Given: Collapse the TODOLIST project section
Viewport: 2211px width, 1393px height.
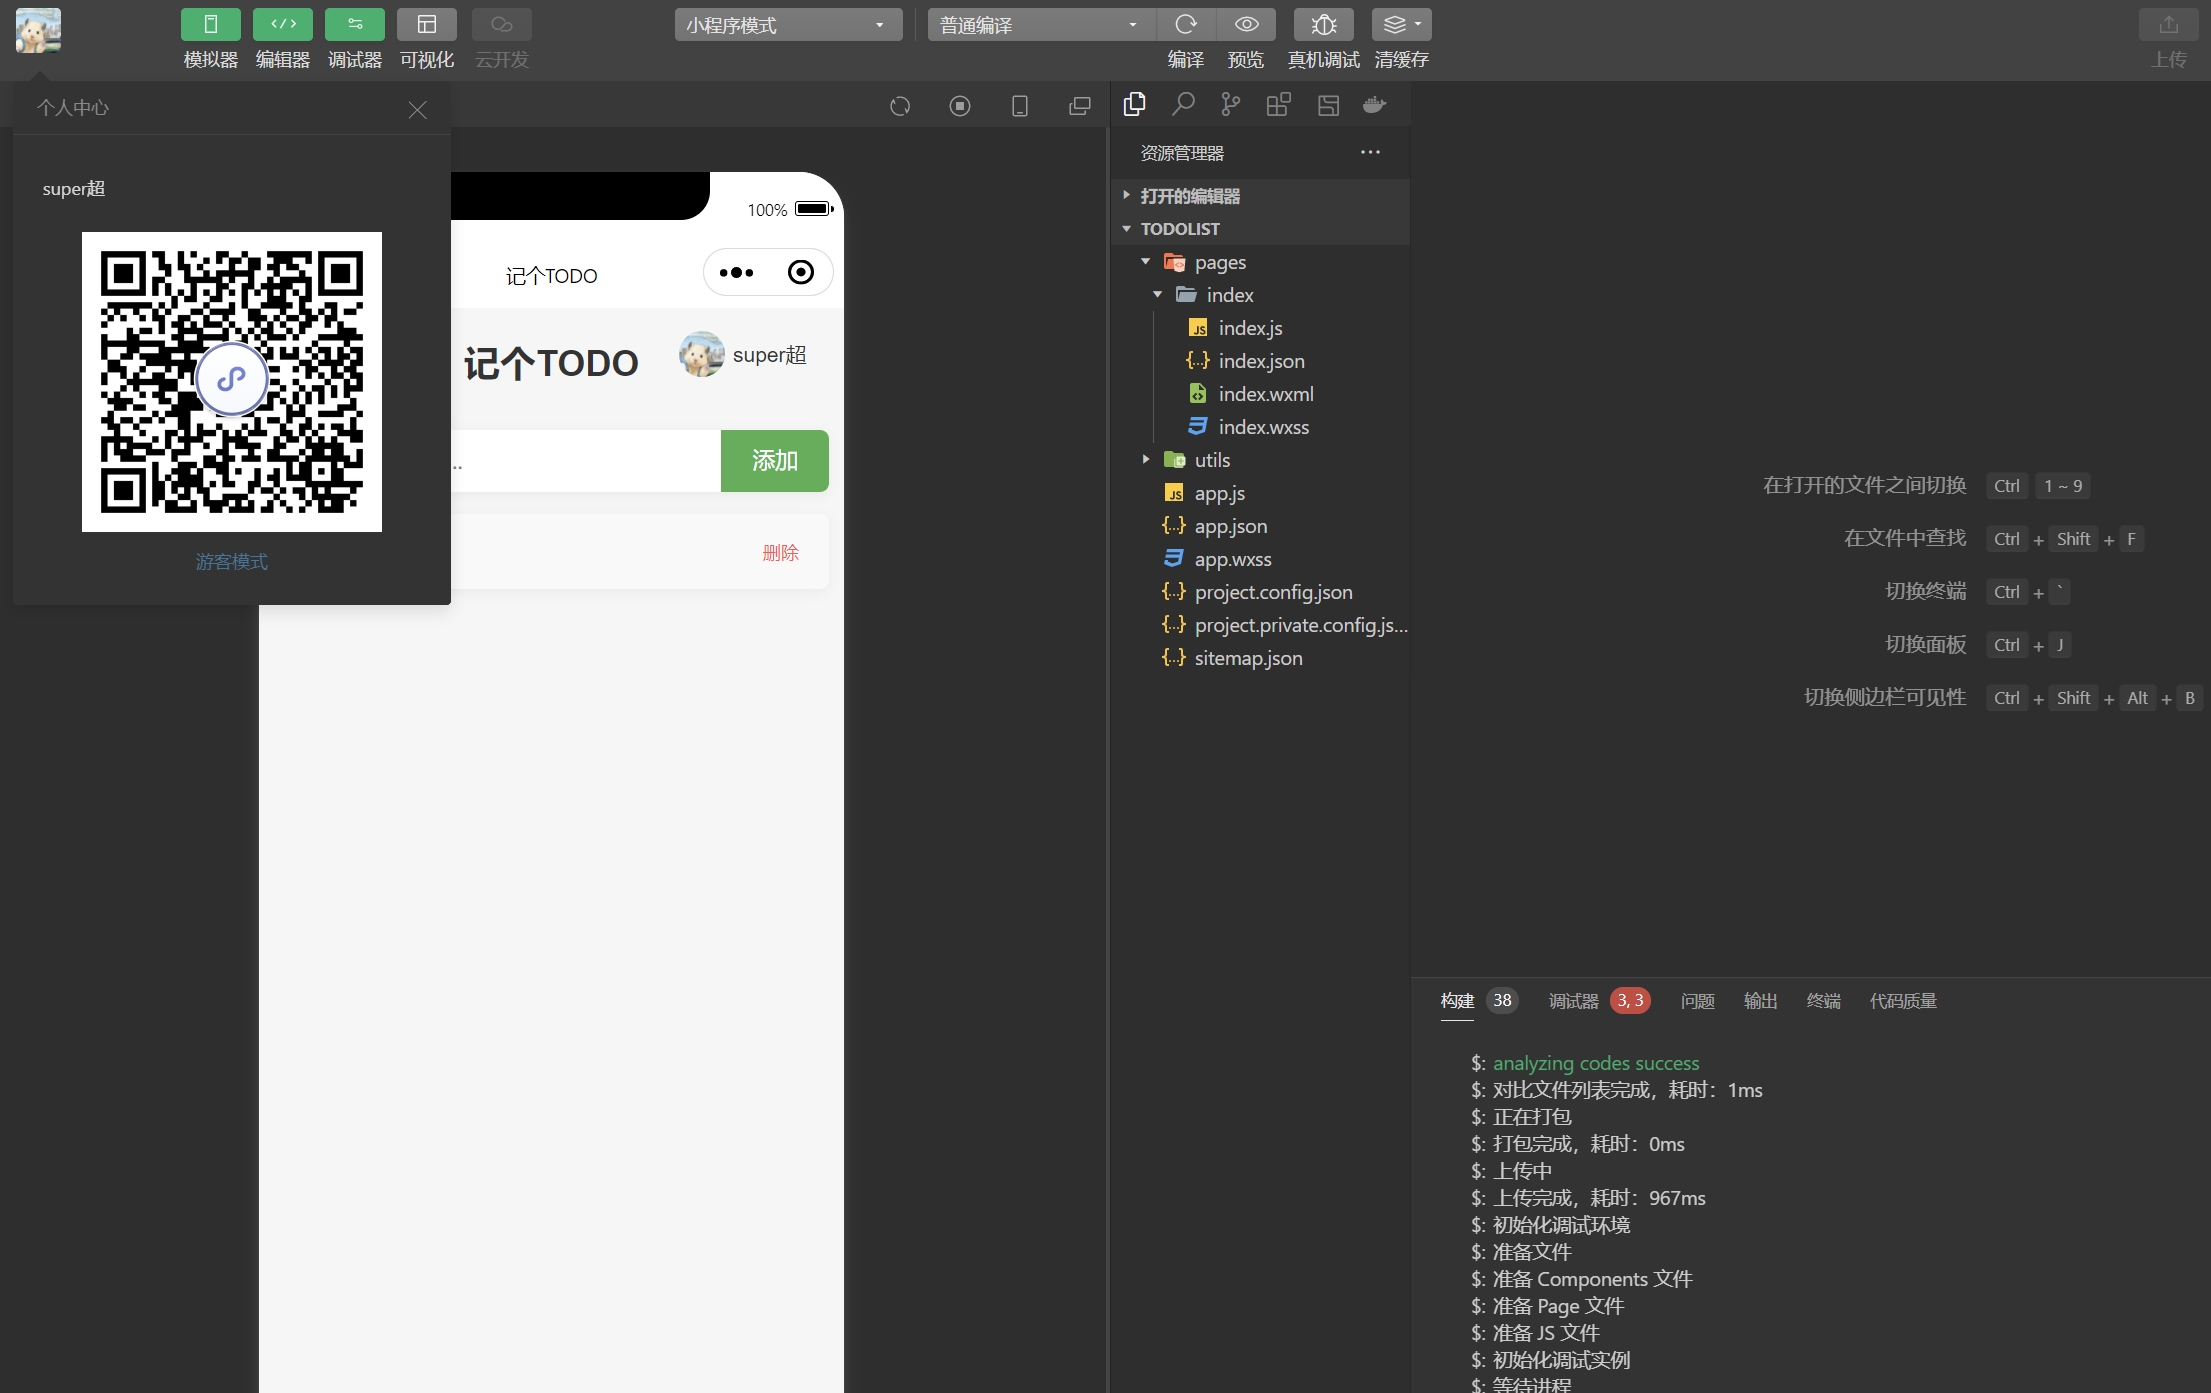Looking at the screenshot, I should 1260,229.
